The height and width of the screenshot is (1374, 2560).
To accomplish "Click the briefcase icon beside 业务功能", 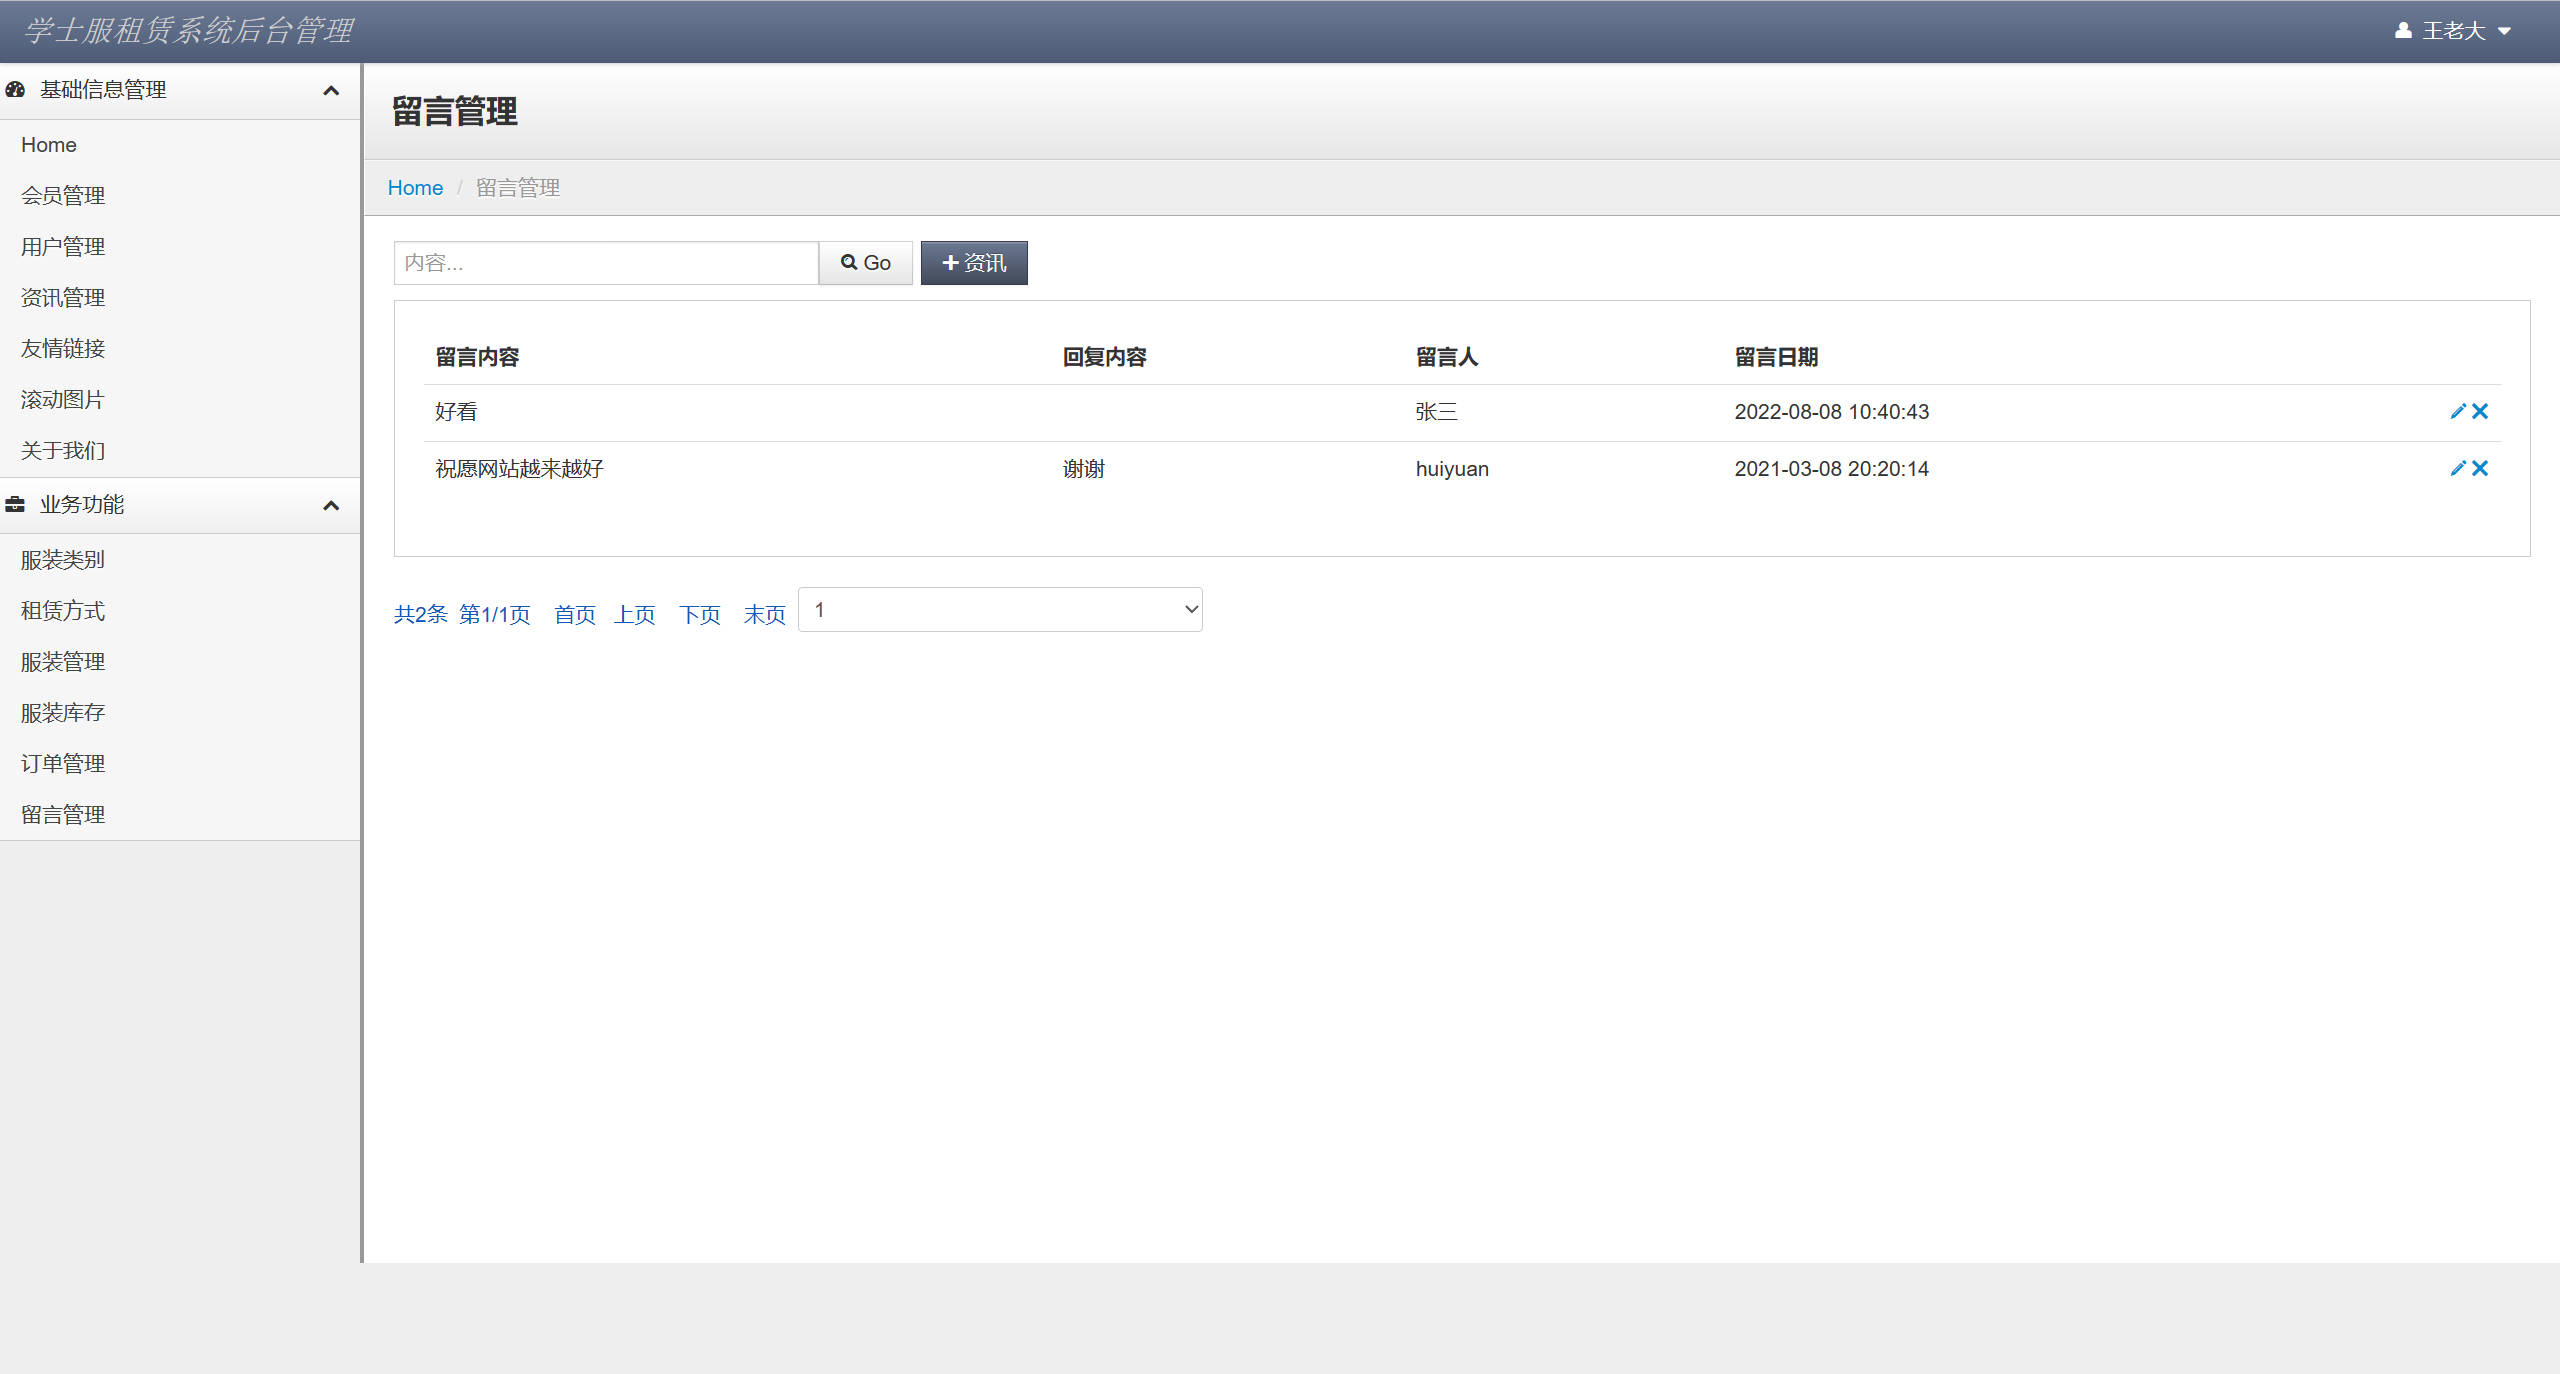I will point(15,504).
